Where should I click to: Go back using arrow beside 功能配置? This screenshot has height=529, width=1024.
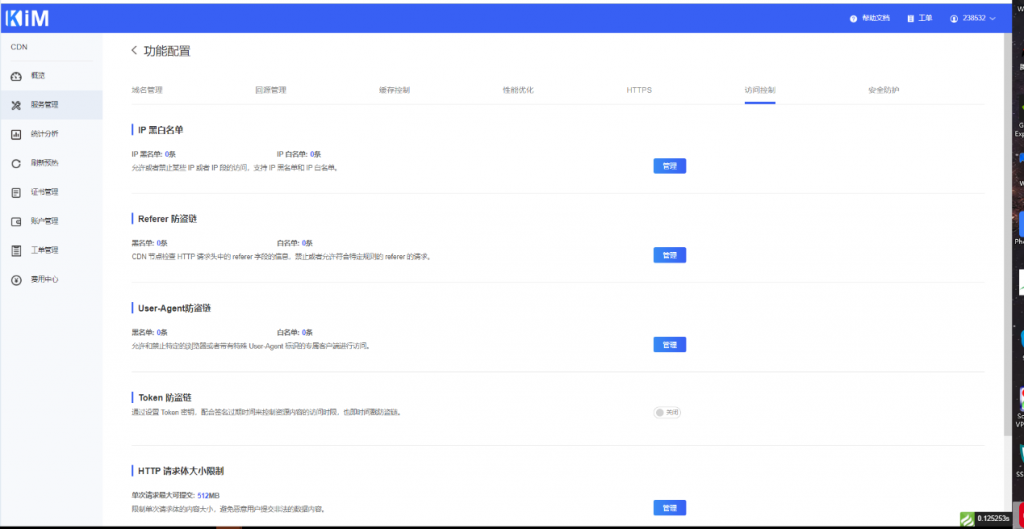[x=134, y=50]
